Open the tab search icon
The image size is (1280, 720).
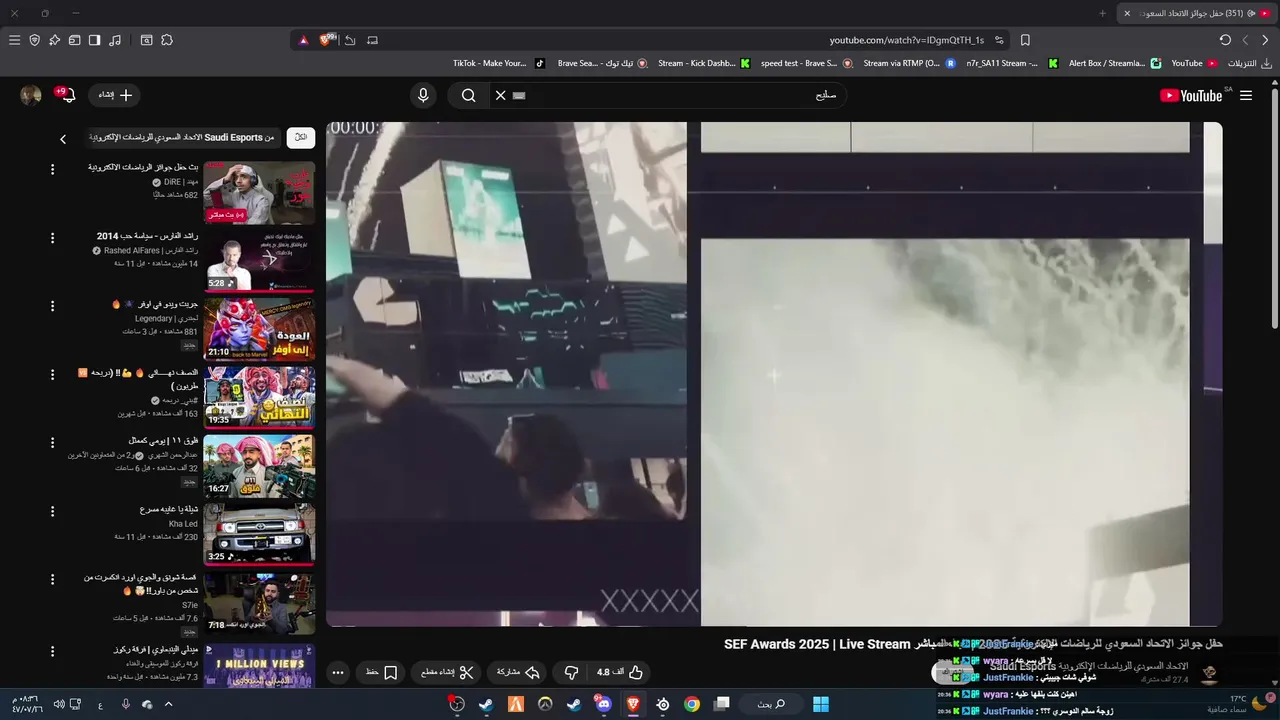146,40
